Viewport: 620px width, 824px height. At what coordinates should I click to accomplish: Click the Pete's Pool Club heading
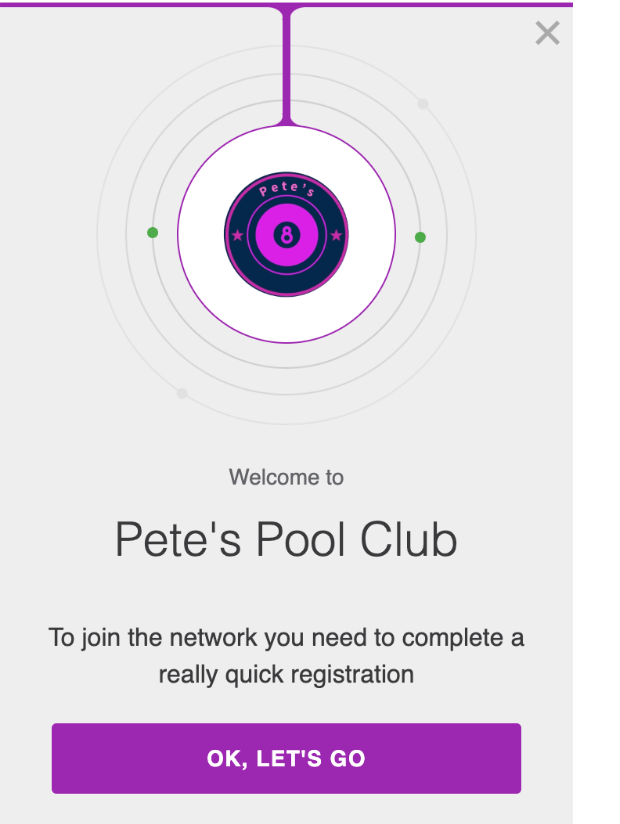coord(286,539)
